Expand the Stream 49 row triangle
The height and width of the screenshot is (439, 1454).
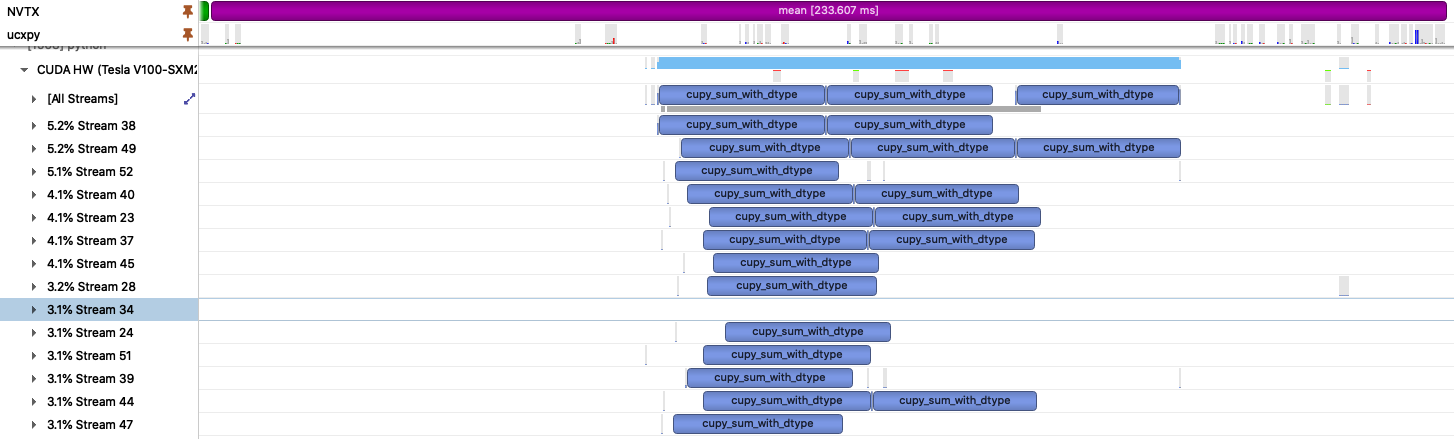tap(34, 149)
